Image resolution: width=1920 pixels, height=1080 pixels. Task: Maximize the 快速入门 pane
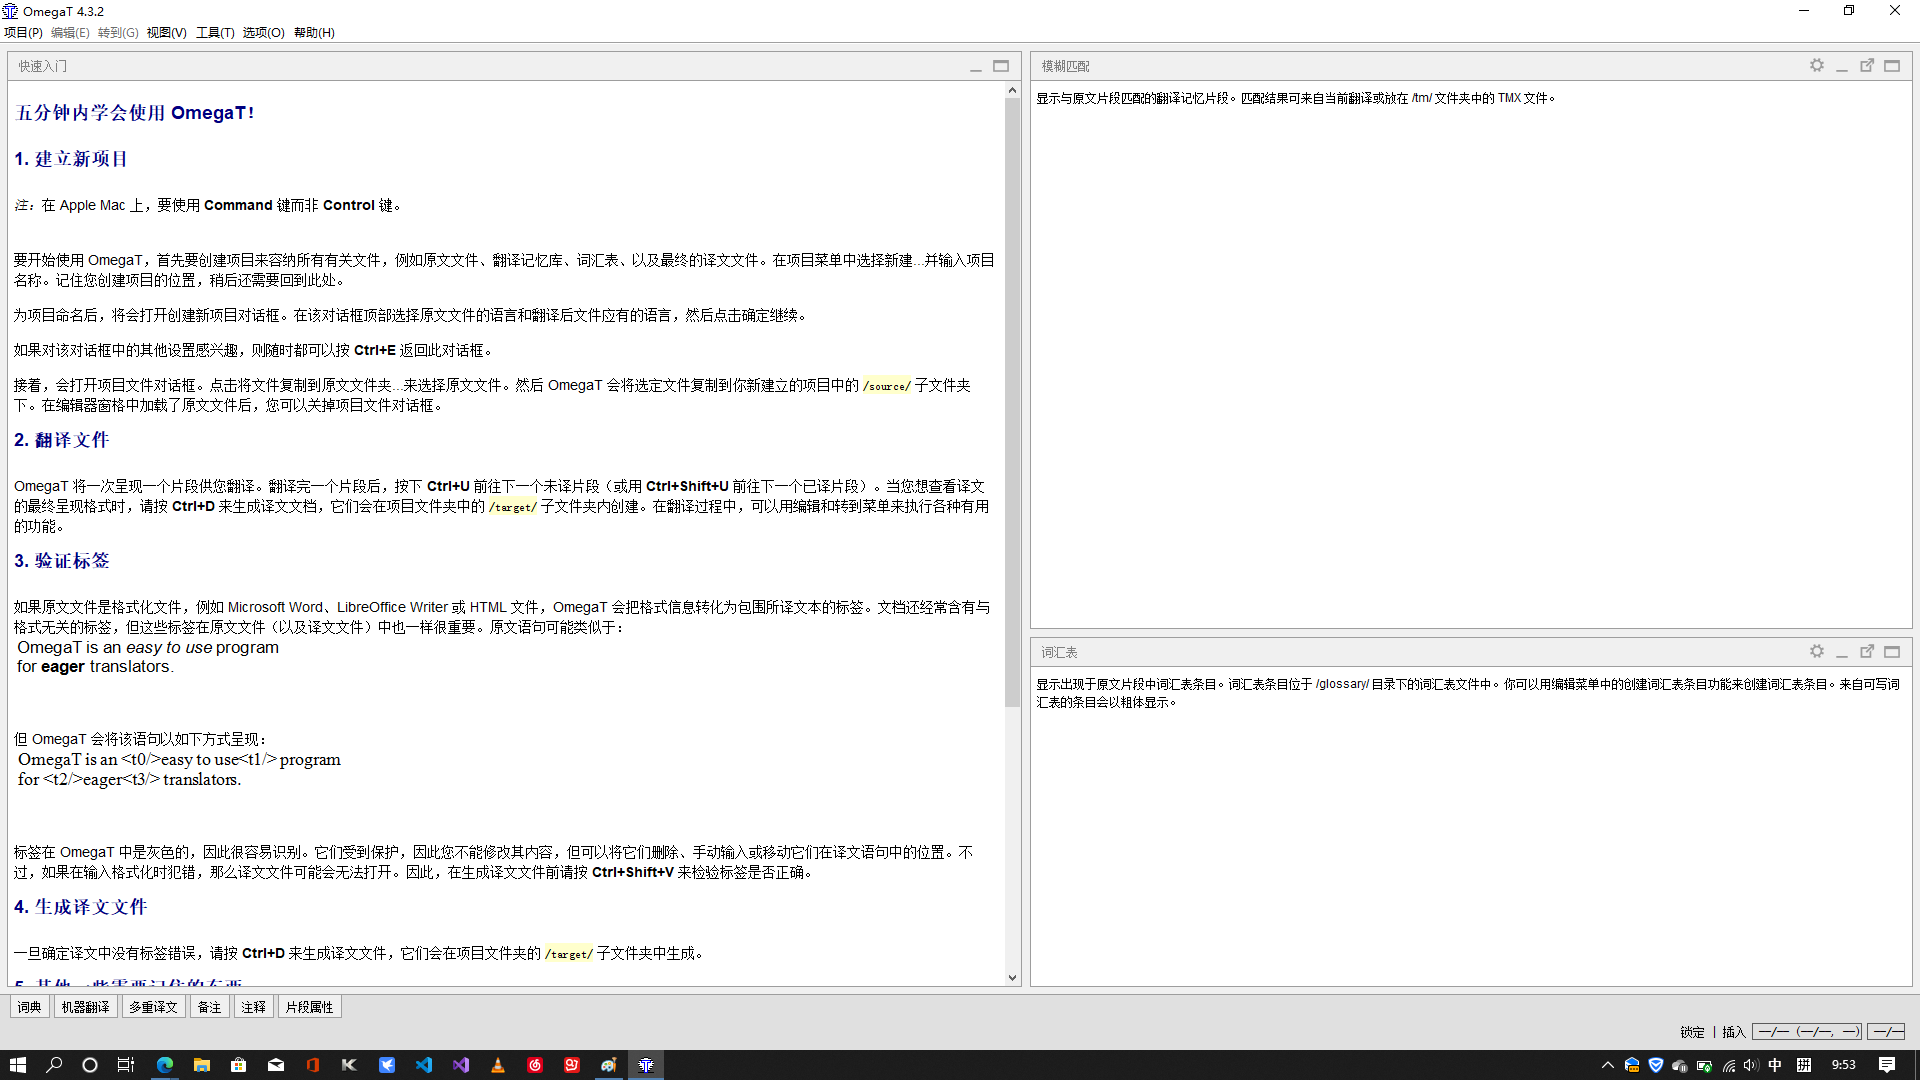[1001, 65]
